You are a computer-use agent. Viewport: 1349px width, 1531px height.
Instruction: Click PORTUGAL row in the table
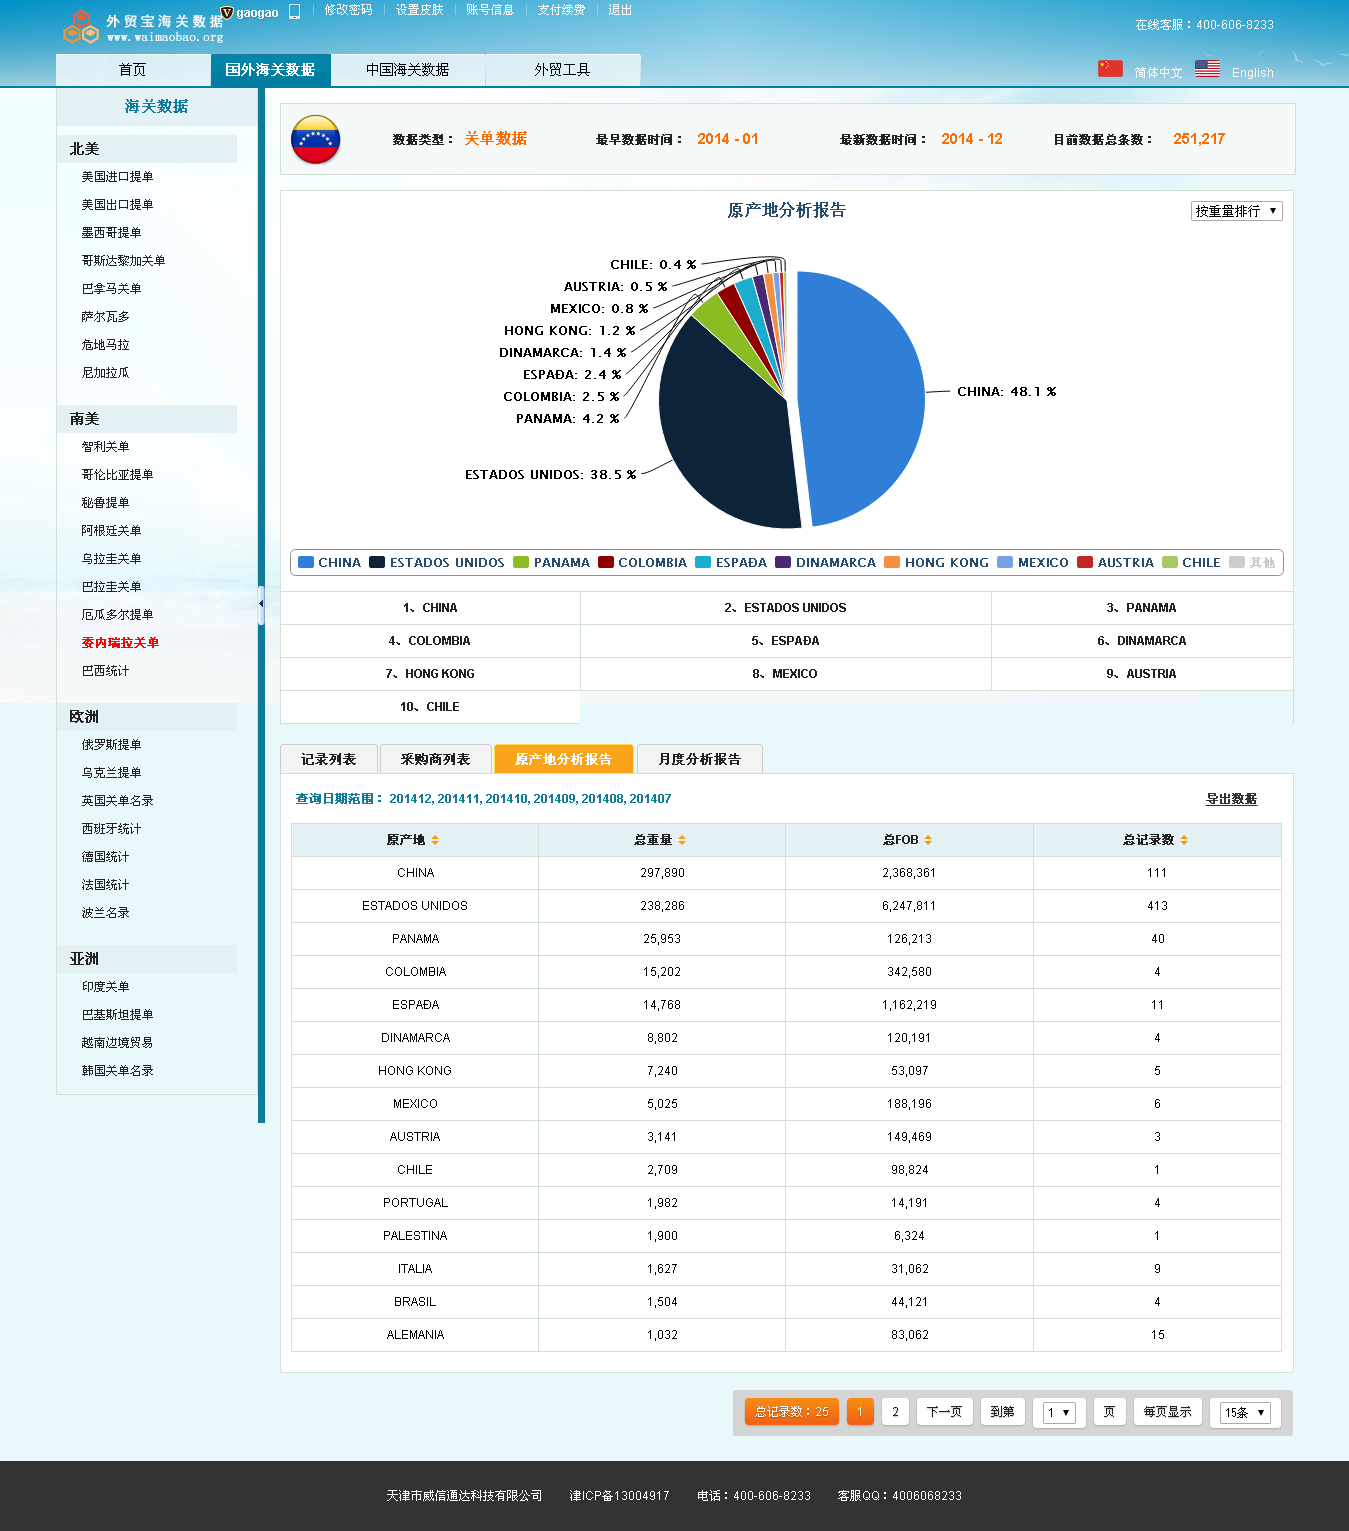[786, 1203]
